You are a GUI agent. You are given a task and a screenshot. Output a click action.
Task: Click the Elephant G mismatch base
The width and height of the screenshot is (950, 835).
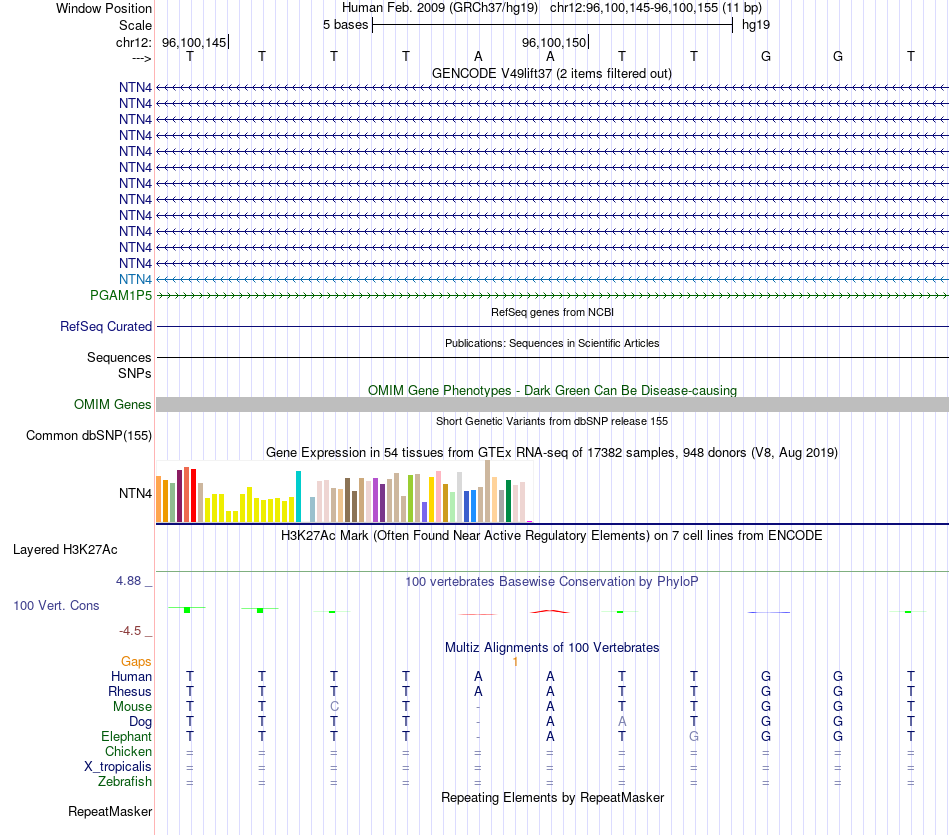tap(694, 736)
